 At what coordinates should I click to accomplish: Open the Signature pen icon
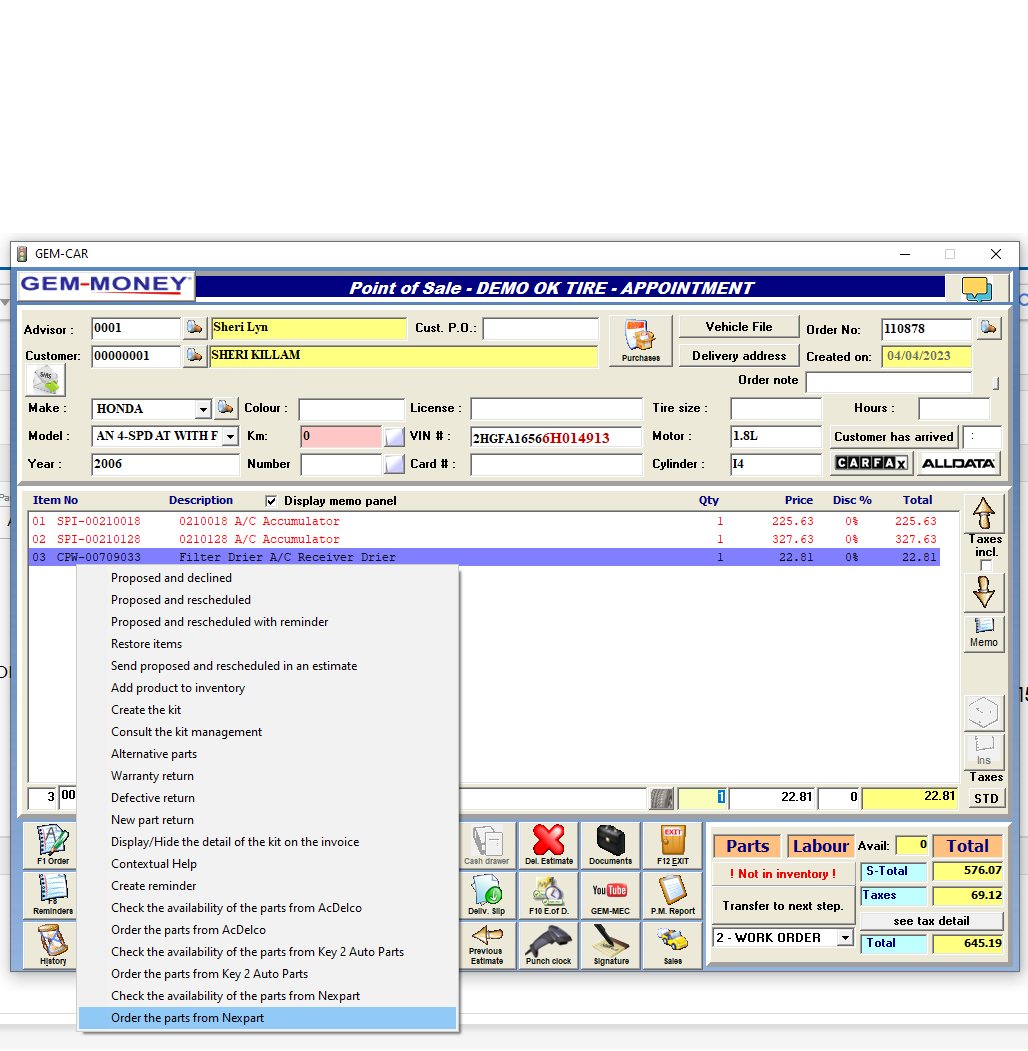tap(611, 944)
